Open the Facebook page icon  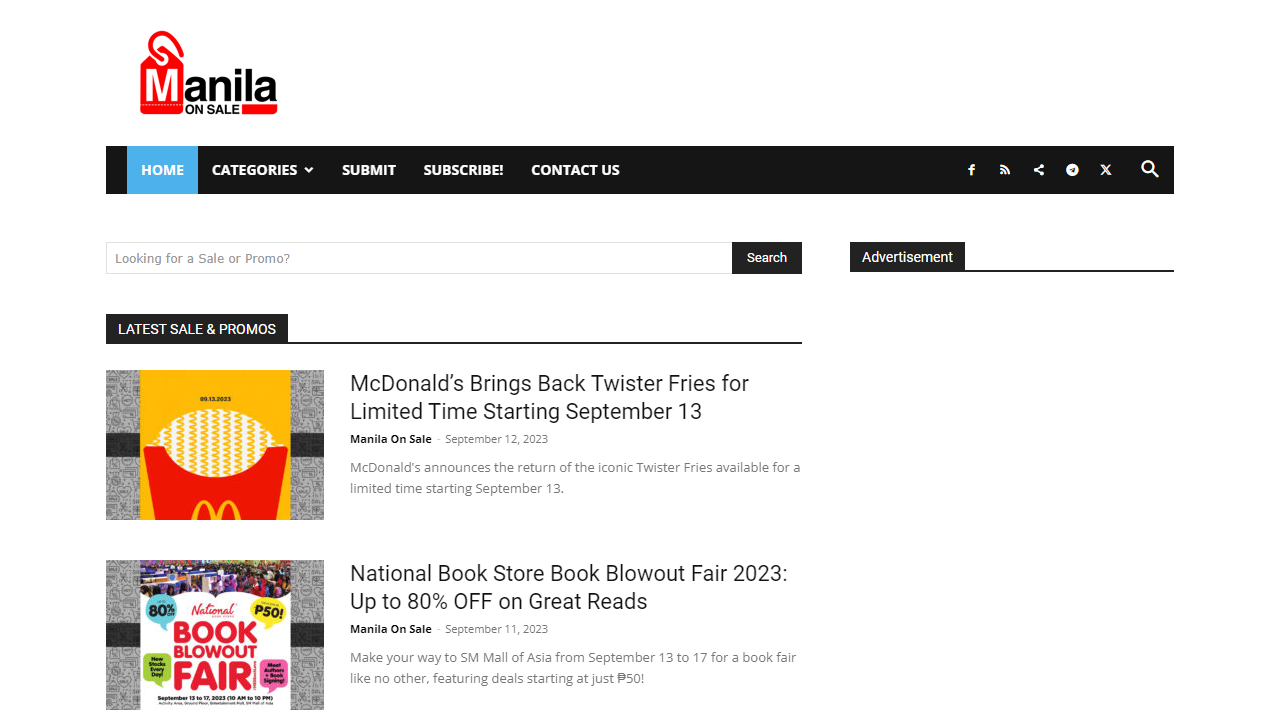click(x=971, y=170)
